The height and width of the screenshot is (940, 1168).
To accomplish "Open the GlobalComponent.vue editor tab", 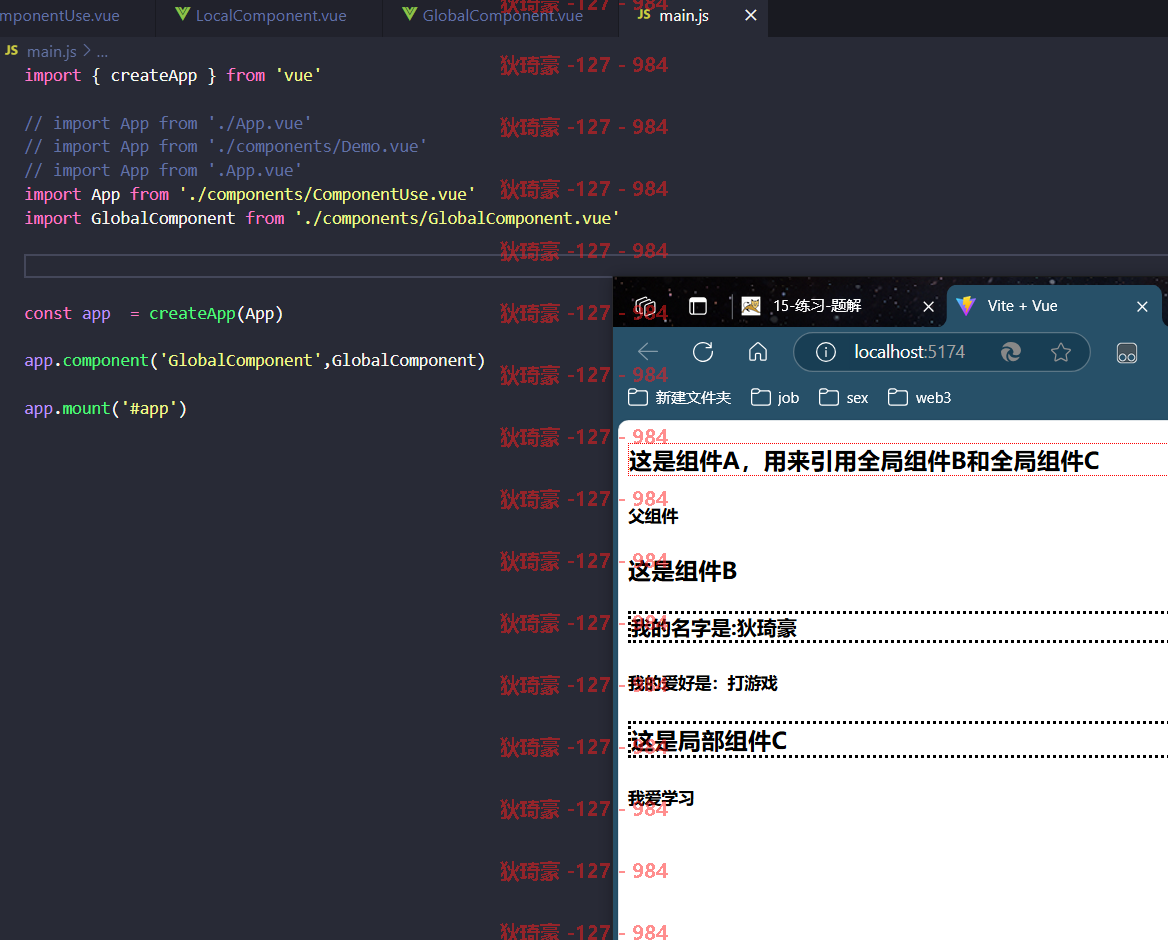I will pos(501,16).
